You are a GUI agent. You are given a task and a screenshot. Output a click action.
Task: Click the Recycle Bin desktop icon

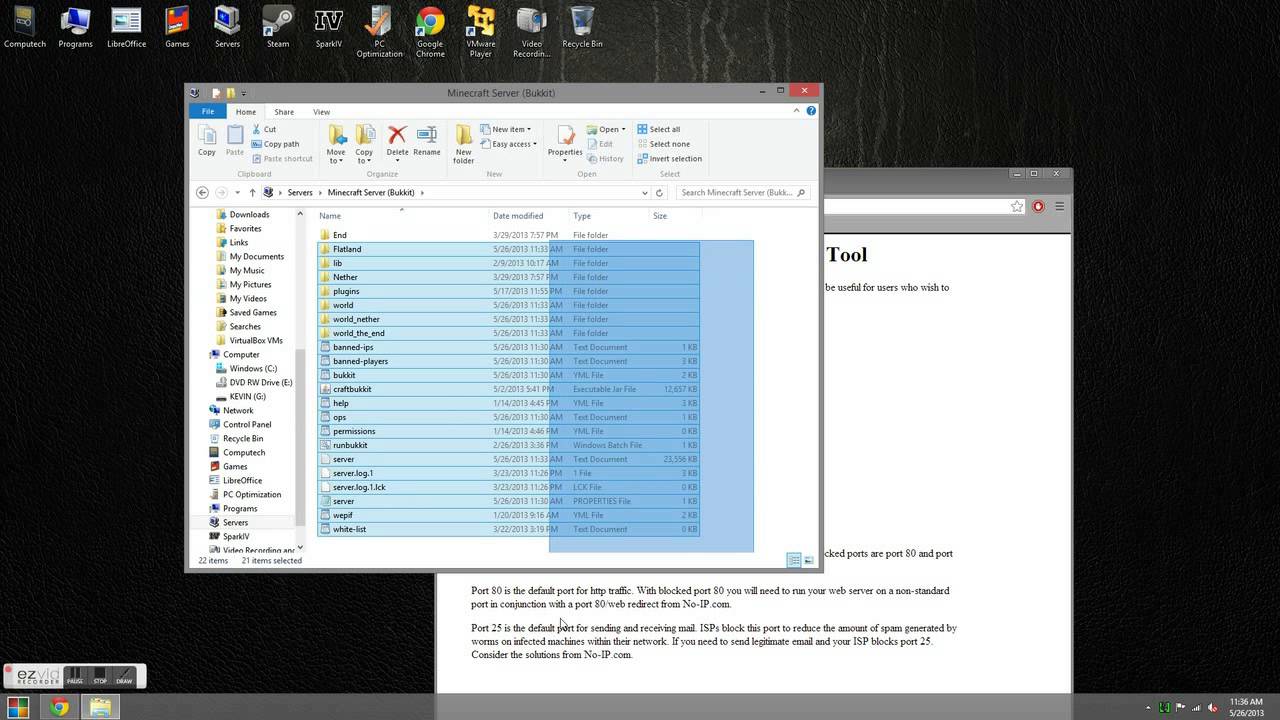tap(582, 27)
